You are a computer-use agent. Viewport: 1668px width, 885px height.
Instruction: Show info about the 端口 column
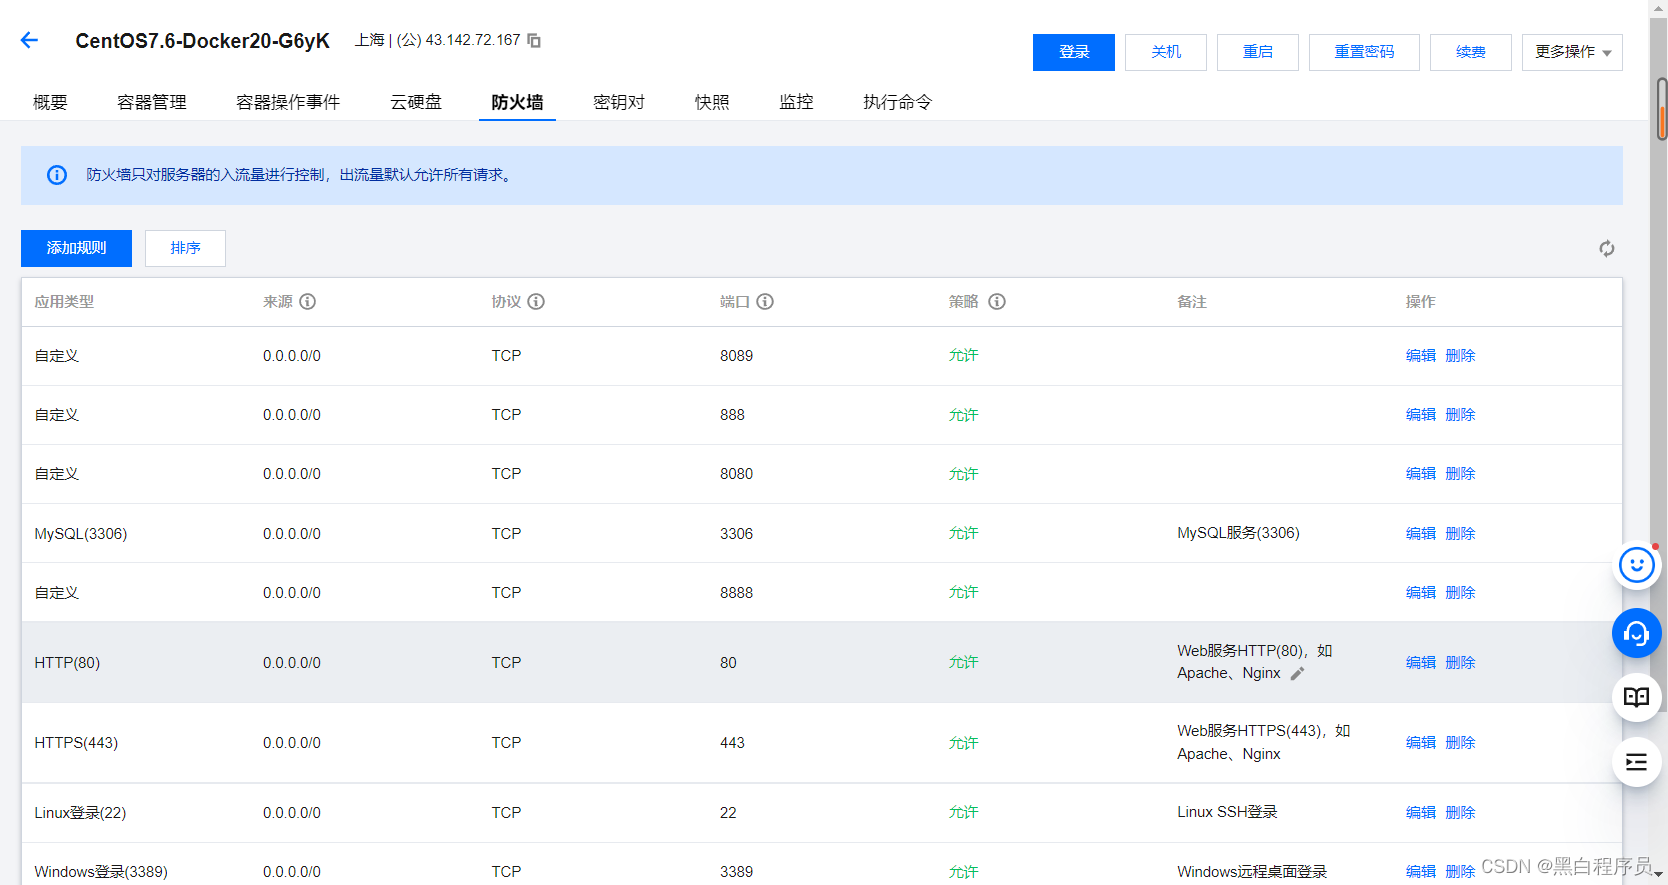765,301
